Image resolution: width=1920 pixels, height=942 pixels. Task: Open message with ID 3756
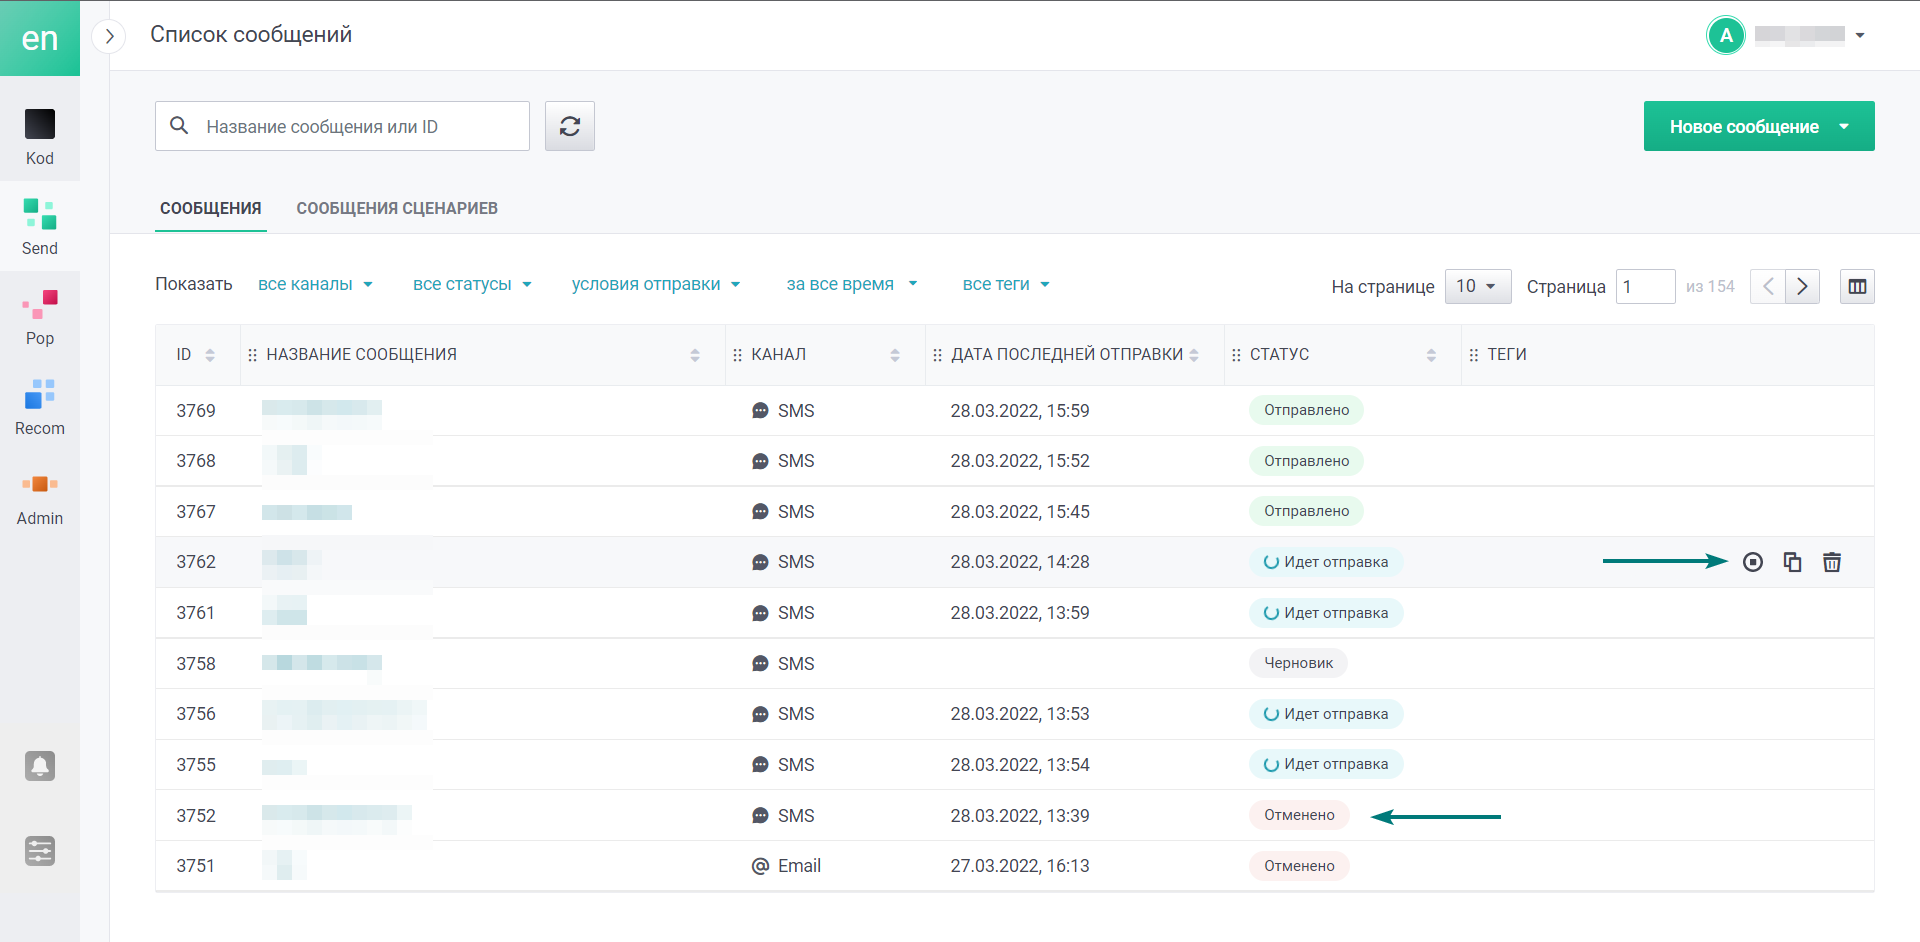[196, 714]
